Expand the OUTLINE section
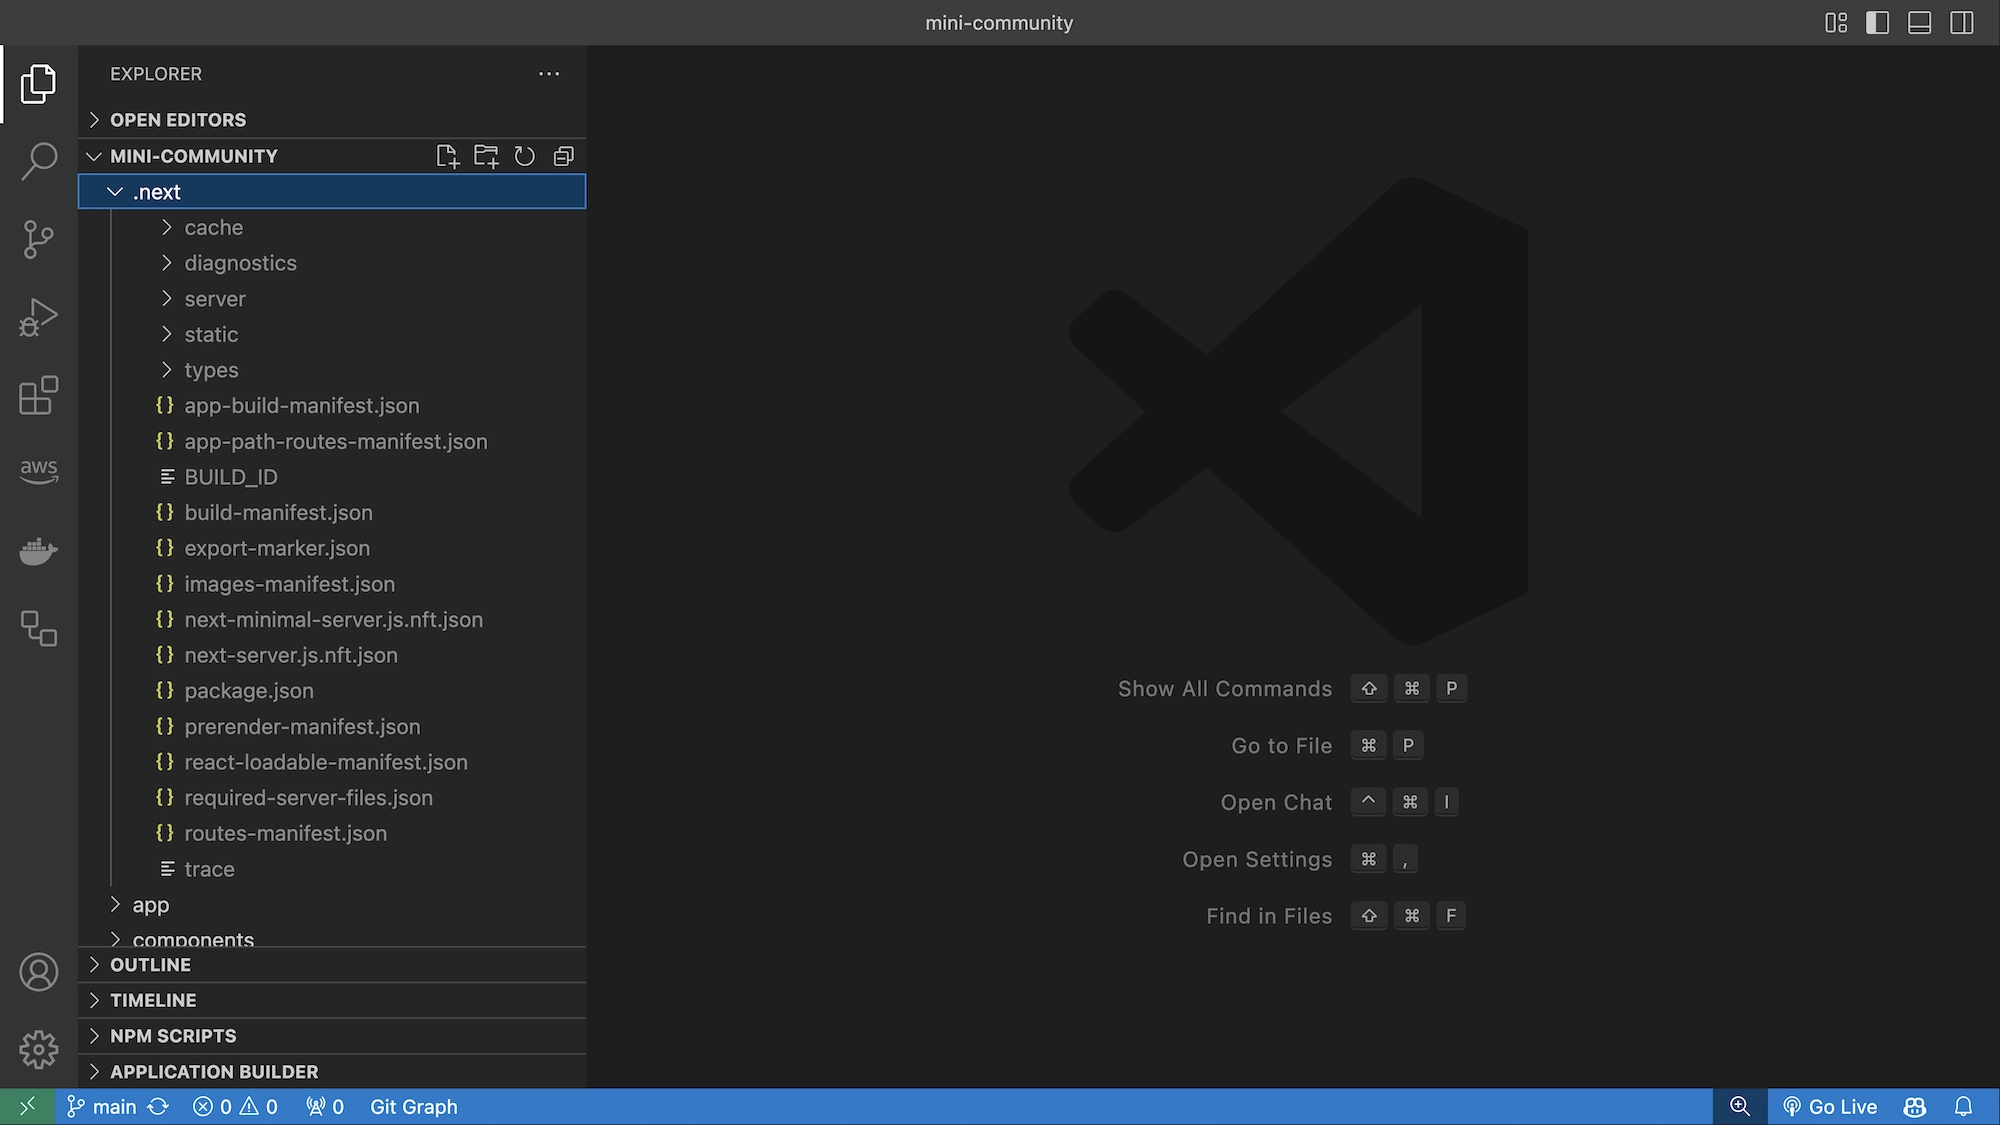 [x=150, y=965]
